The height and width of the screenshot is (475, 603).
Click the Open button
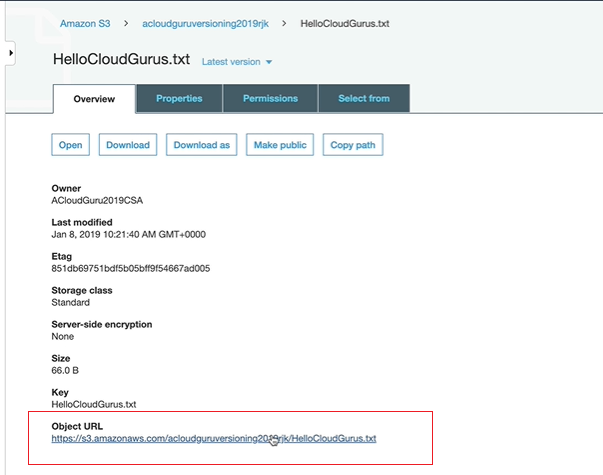tap(70, 145)
